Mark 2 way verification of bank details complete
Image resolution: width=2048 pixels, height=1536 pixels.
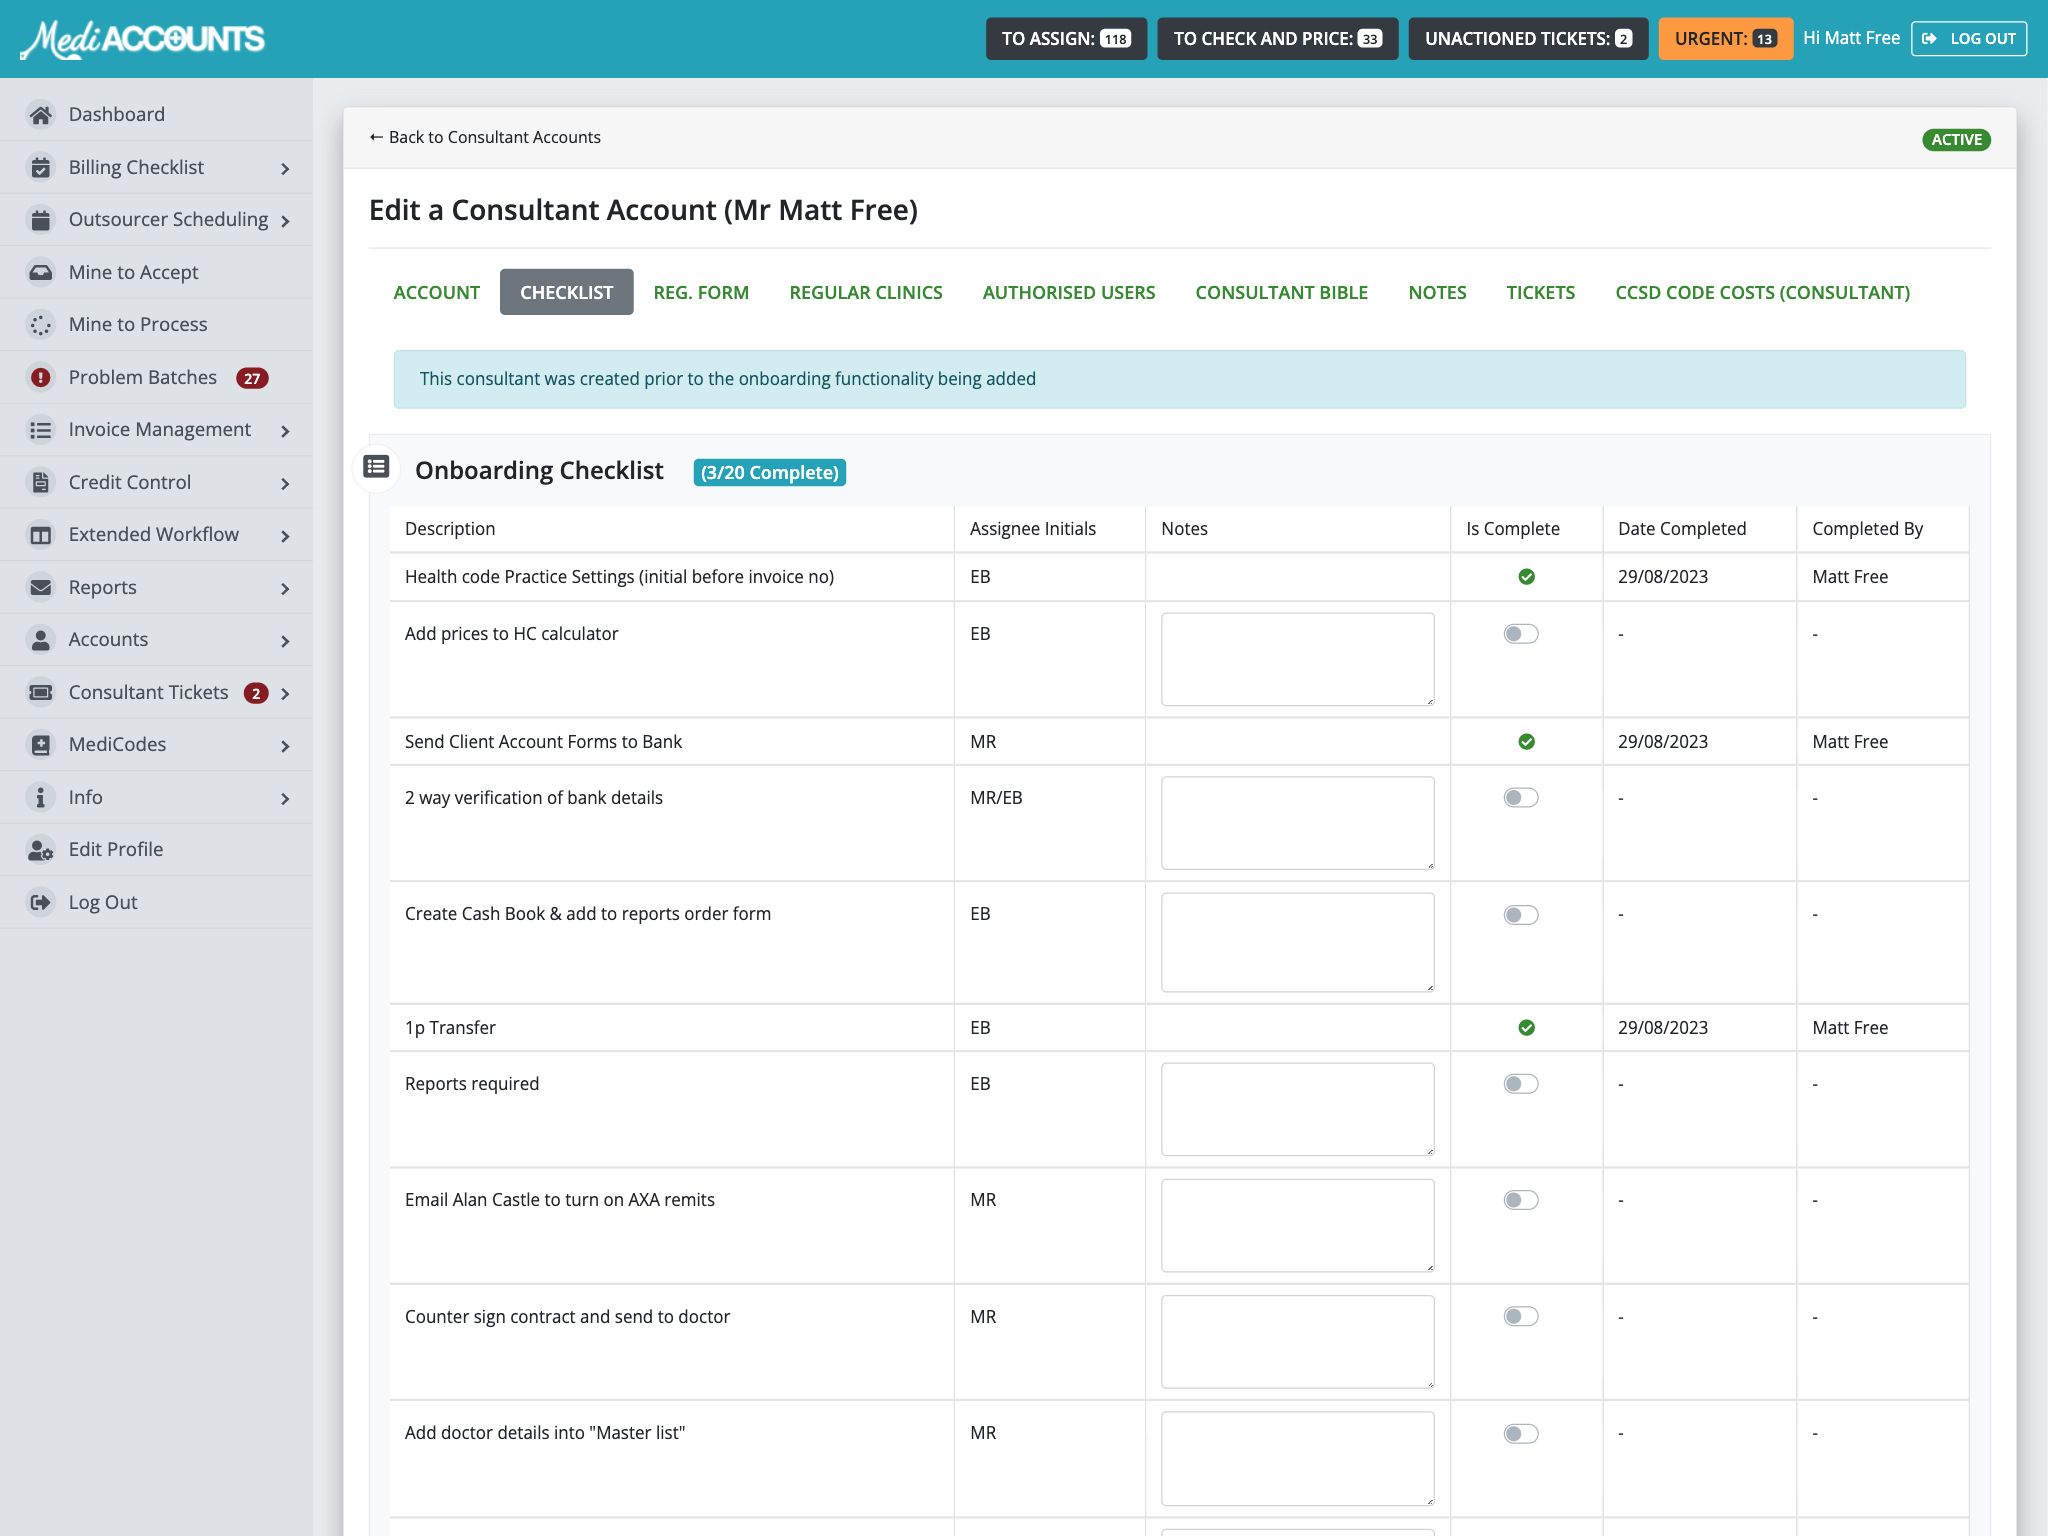pos(1520,798)
